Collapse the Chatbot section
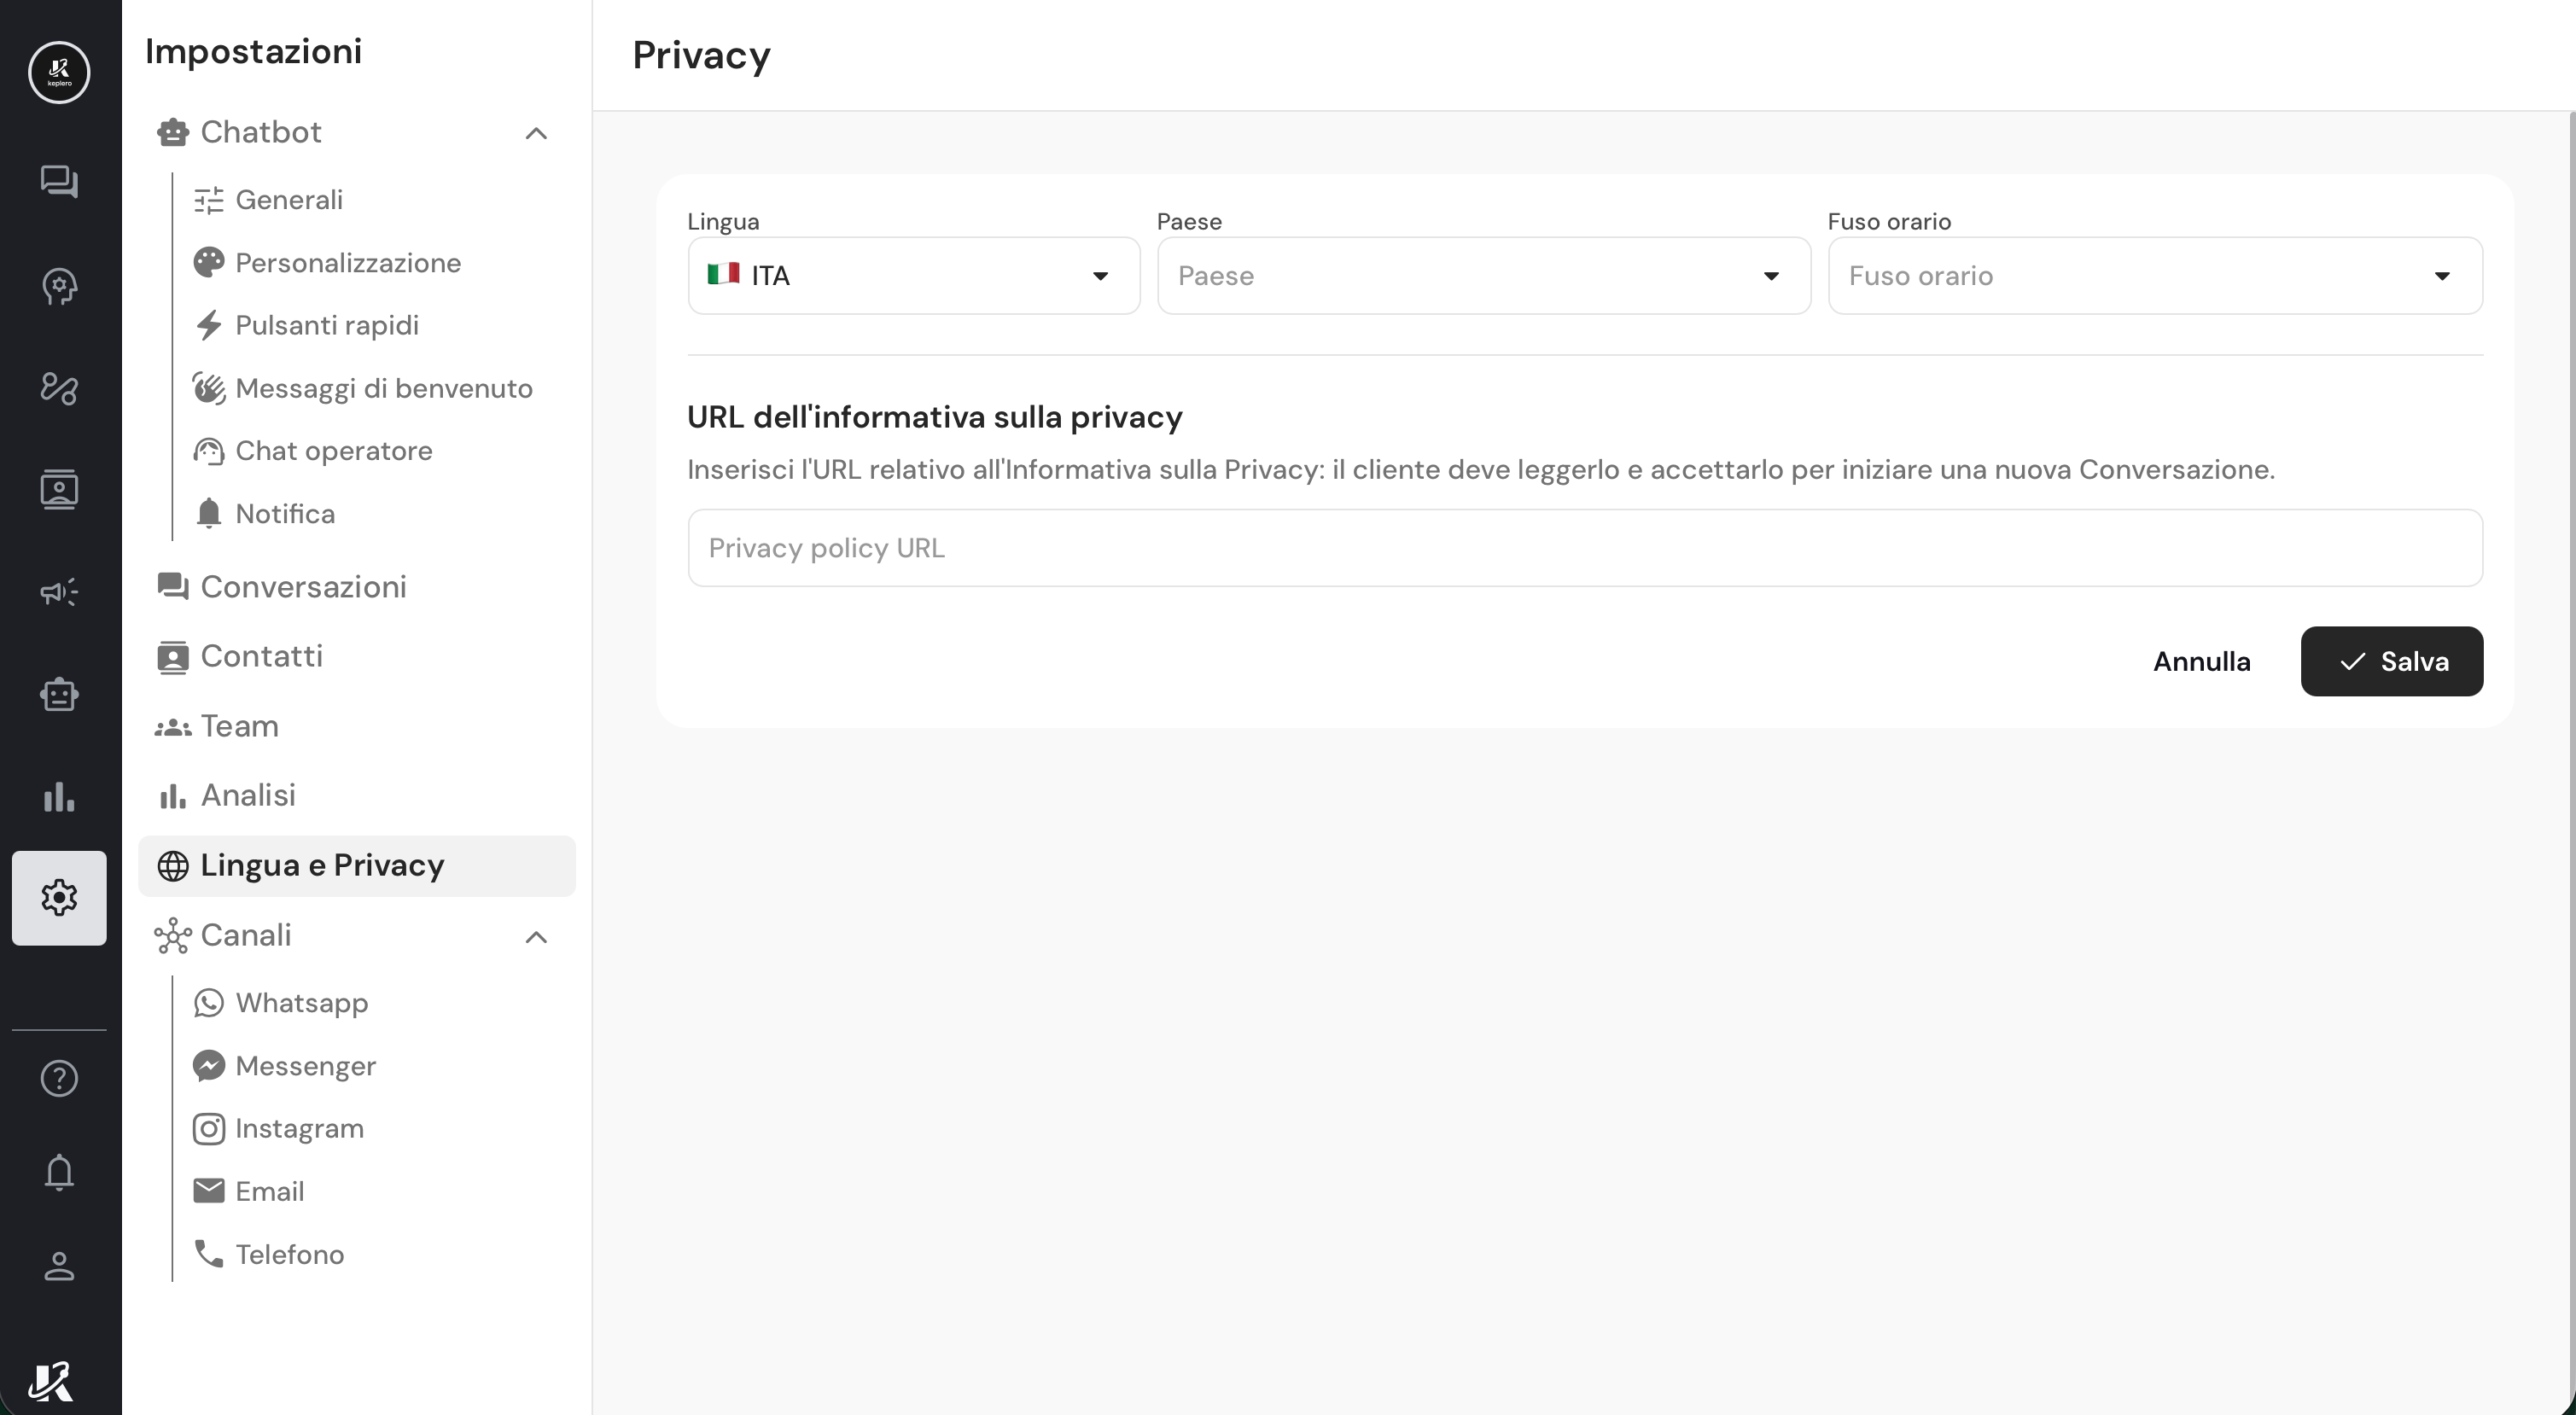2576x1415 pixels. click(536, 133)
